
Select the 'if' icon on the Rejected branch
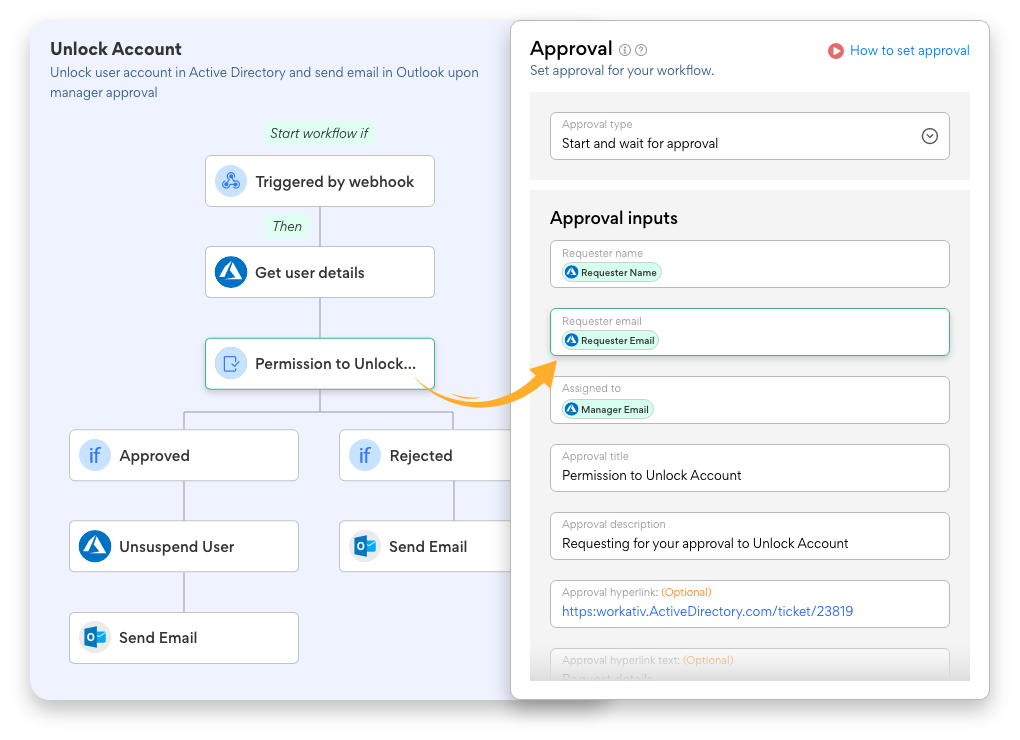[x=366, y=455]
